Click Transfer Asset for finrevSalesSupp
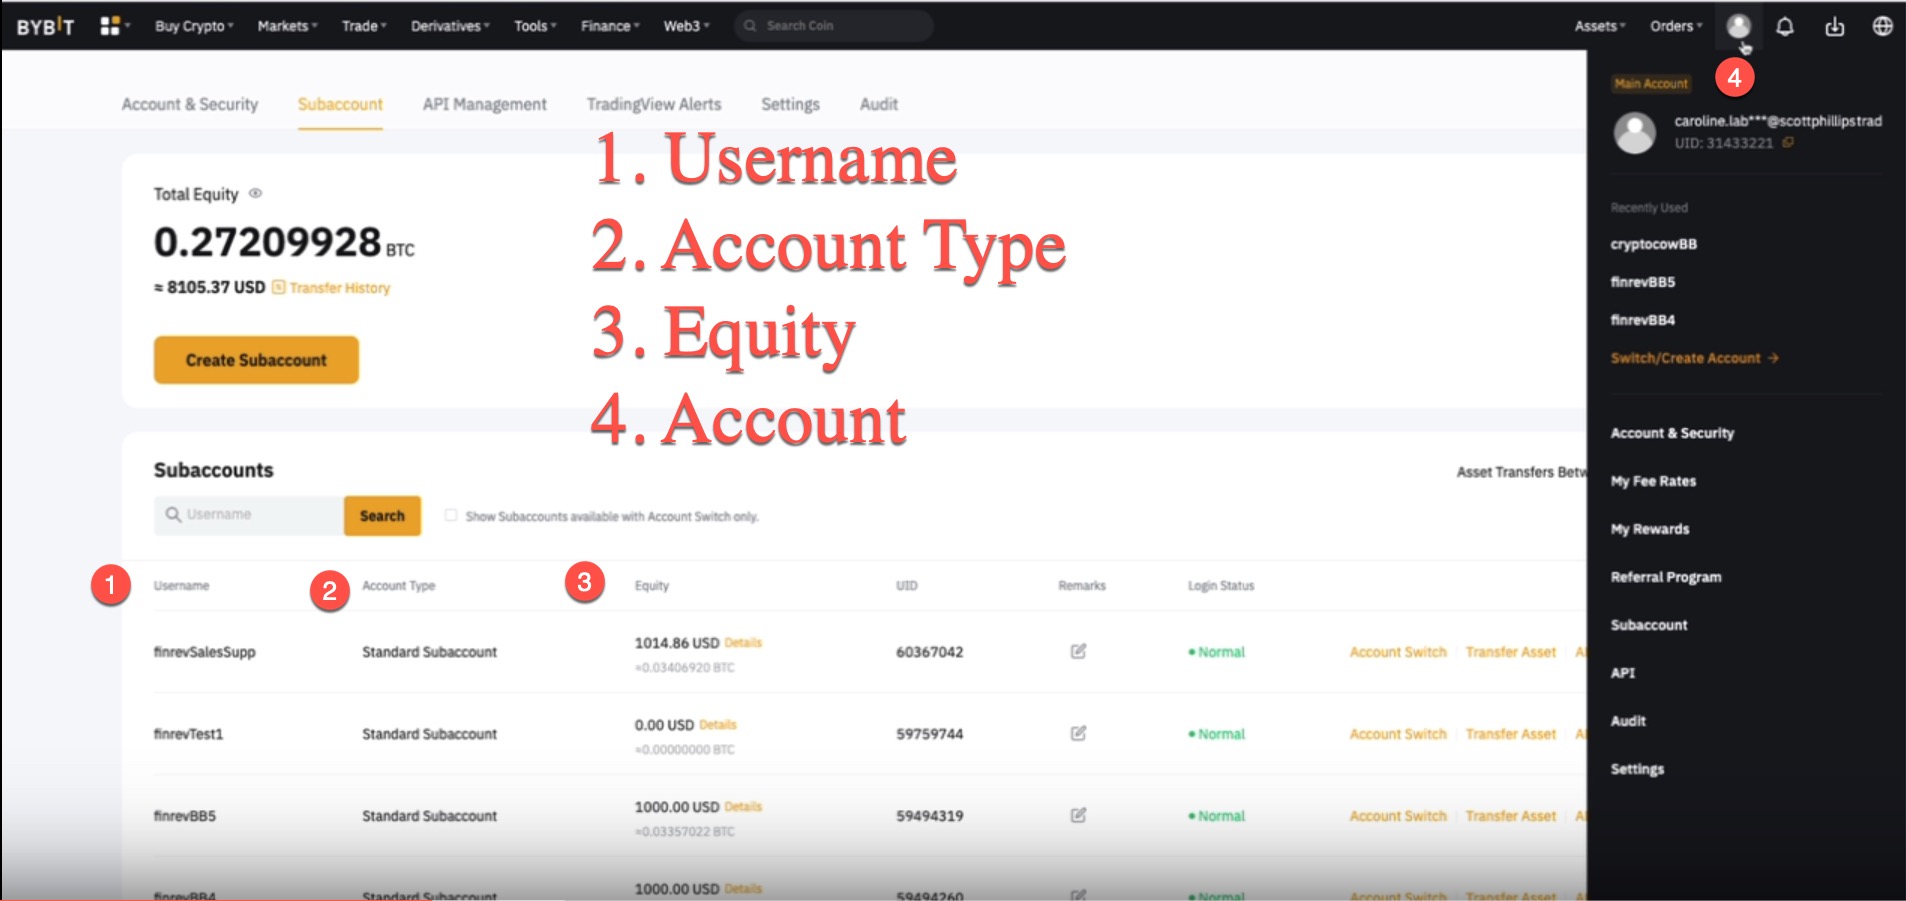1906x901 pixels. click(x=1511, y=652)
